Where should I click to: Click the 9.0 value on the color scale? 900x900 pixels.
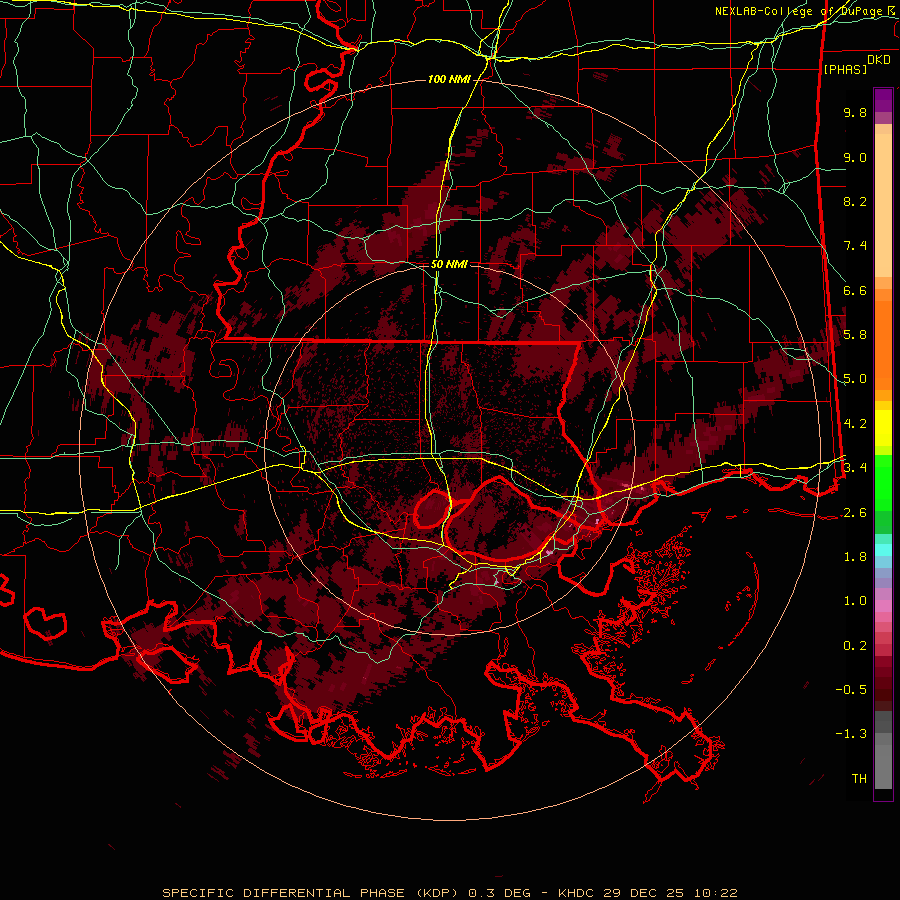(x=855, y=157)
